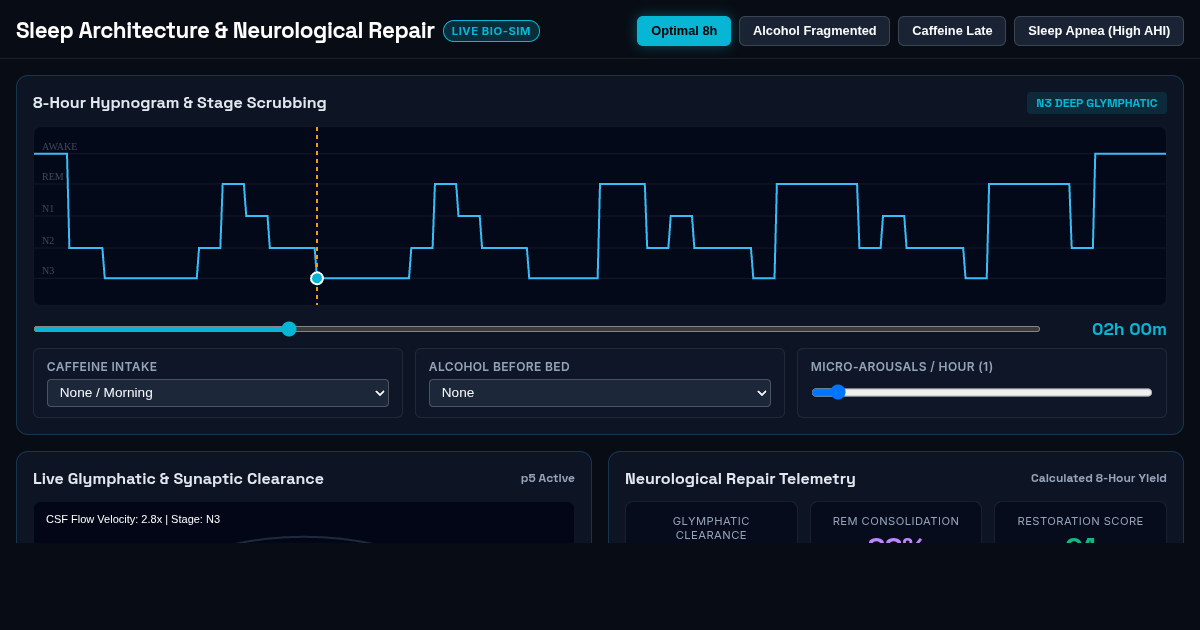This screenshot has height=630, width=1200.
Task: Click the Sleep Architecture & Neurological Repair title
Action: point(225,31)
